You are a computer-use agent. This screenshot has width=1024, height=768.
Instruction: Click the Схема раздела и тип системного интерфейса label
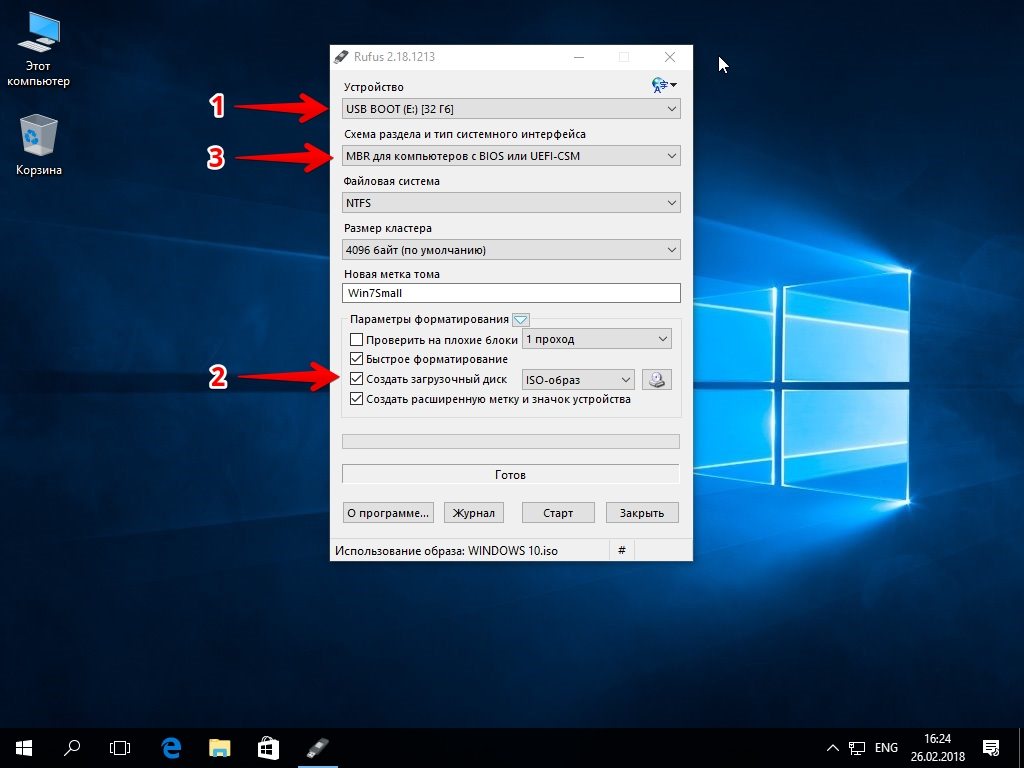point(465,134)
